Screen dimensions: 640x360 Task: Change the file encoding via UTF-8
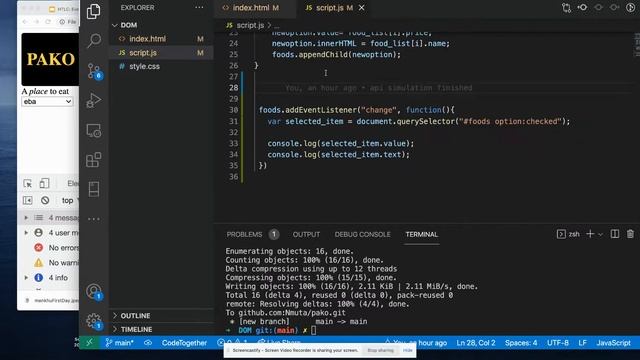coord(558,343)
